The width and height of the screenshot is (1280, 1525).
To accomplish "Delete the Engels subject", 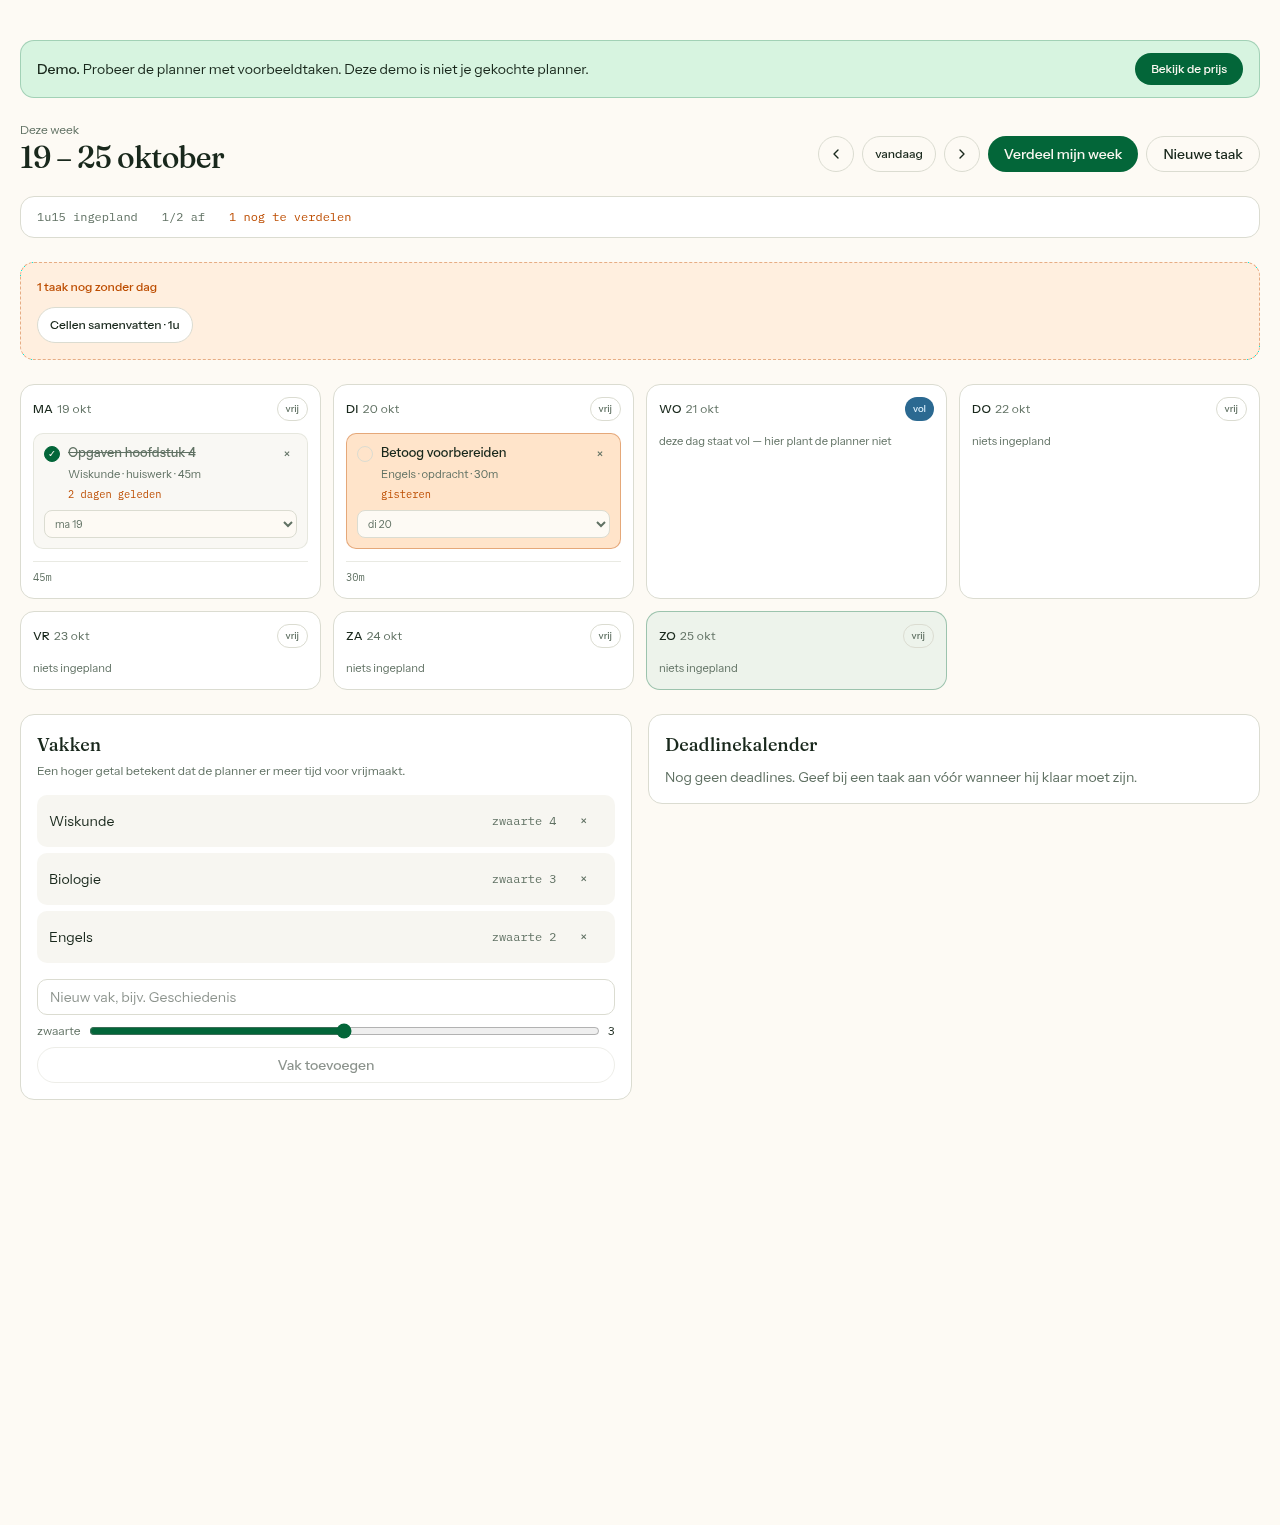I will [584, 937].
